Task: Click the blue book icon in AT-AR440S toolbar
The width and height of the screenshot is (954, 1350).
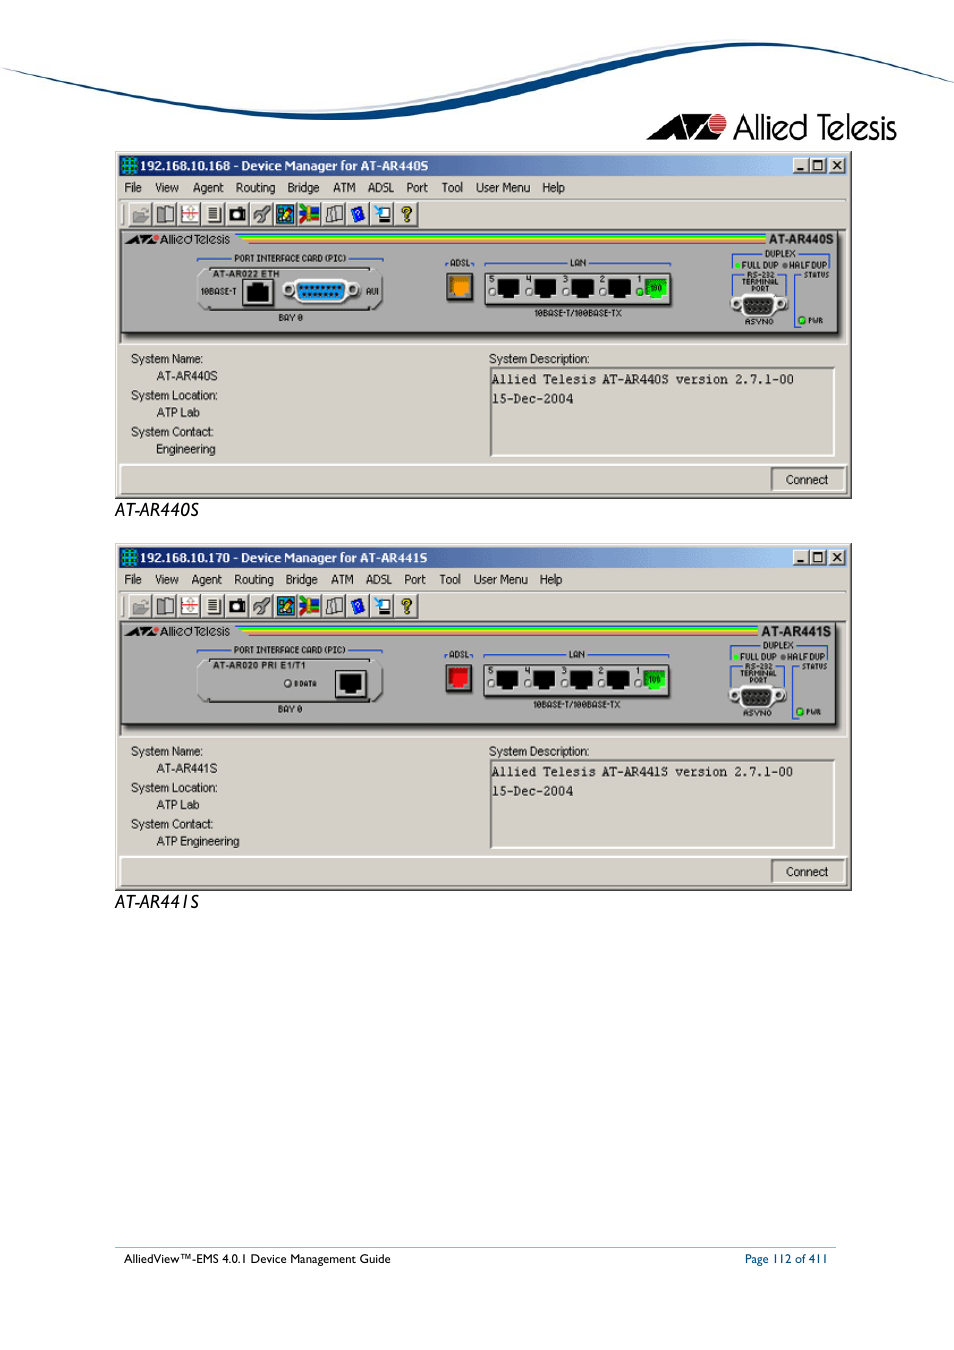Action: pyautogui.click(x=358, y=214)
